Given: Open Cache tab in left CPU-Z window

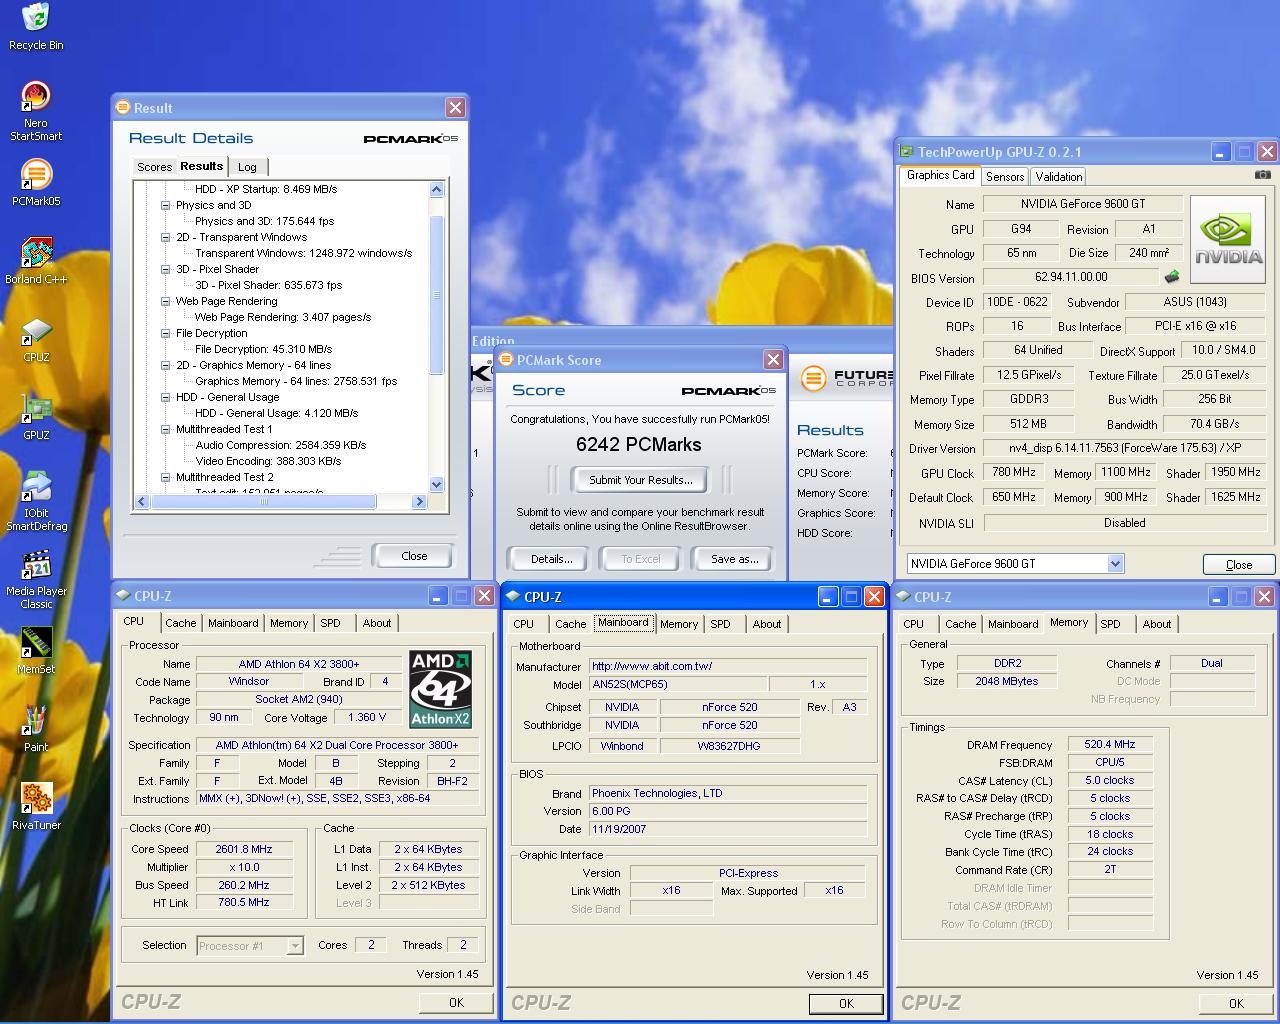Looking at the screenshot, I should pyautogui.click(x=181, y=623).
